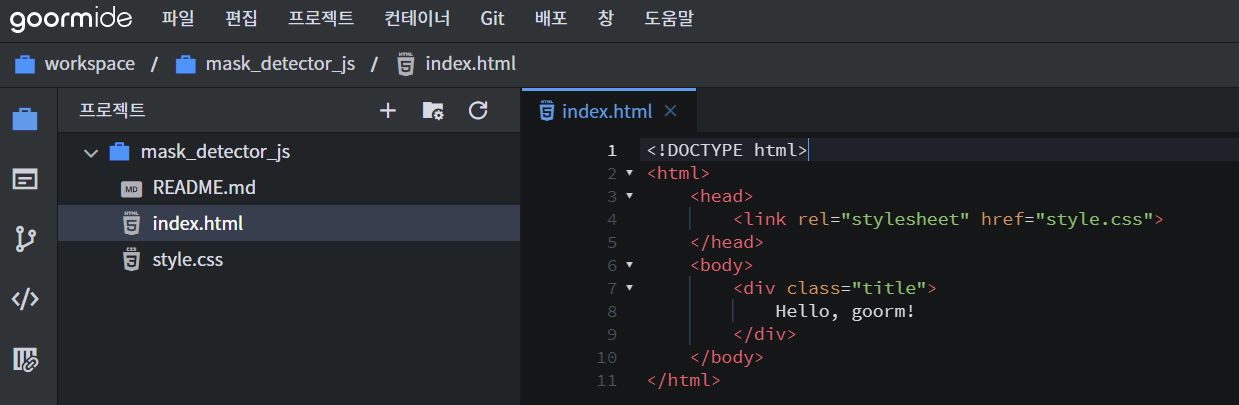
Task: Click the CSS icon beside style.css
Action: point(131,260)
